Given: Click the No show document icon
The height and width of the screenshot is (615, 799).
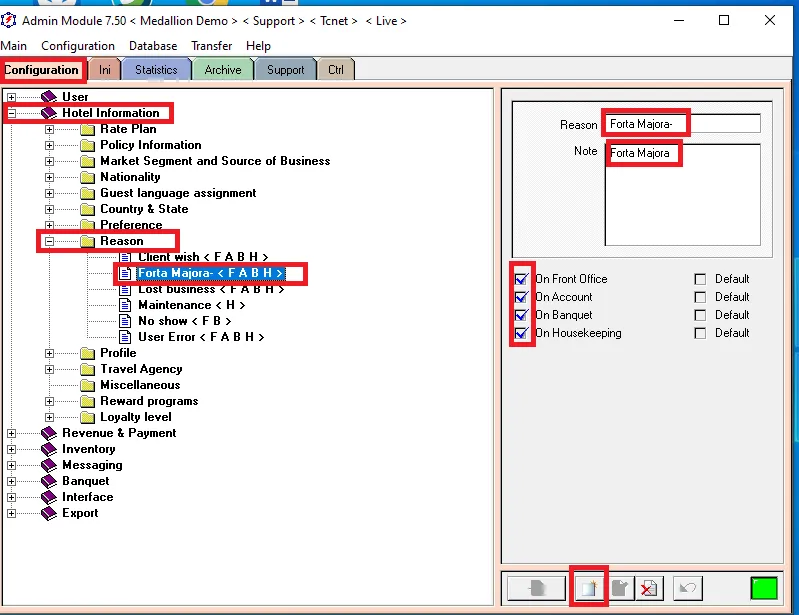Looking at the screenshot, I should click(125, 321).
